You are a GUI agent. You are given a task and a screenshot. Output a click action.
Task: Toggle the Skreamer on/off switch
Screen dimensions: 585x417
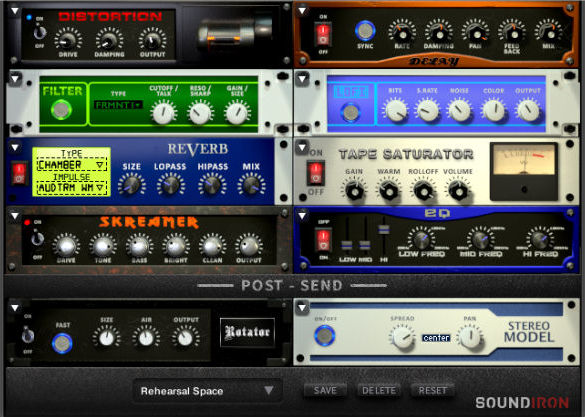[x=37, y=239]
